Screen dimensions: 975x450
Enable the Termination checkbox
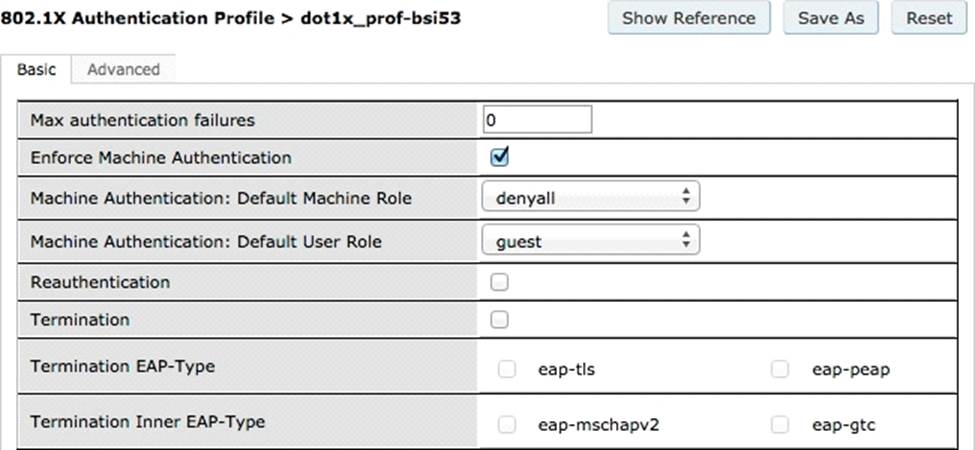(x=500, y=320)
